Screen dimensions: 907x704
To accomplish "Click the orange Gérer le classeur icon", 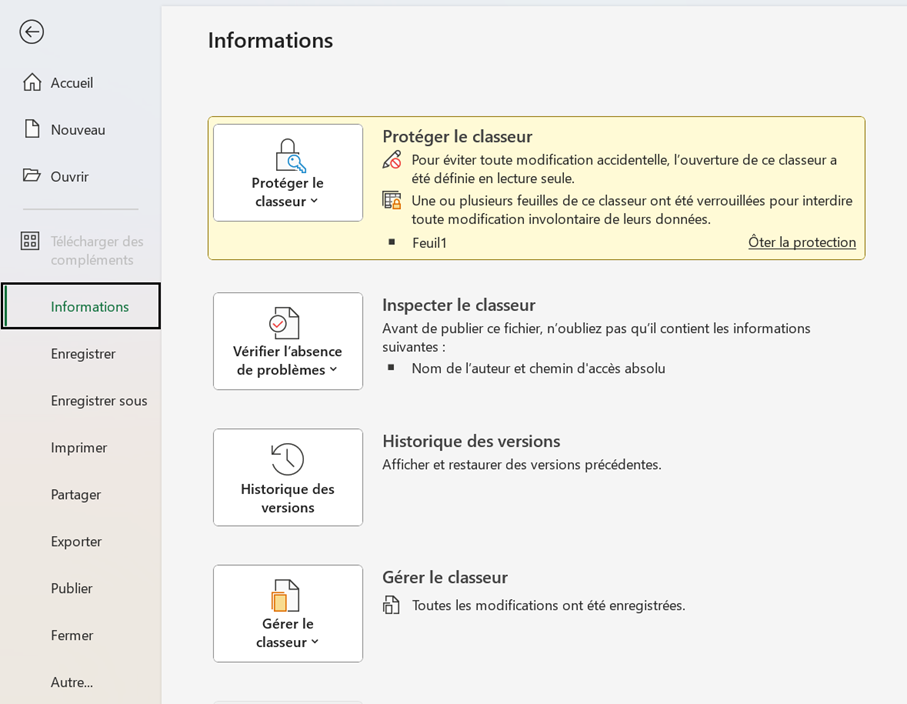I will click(285, 596).
